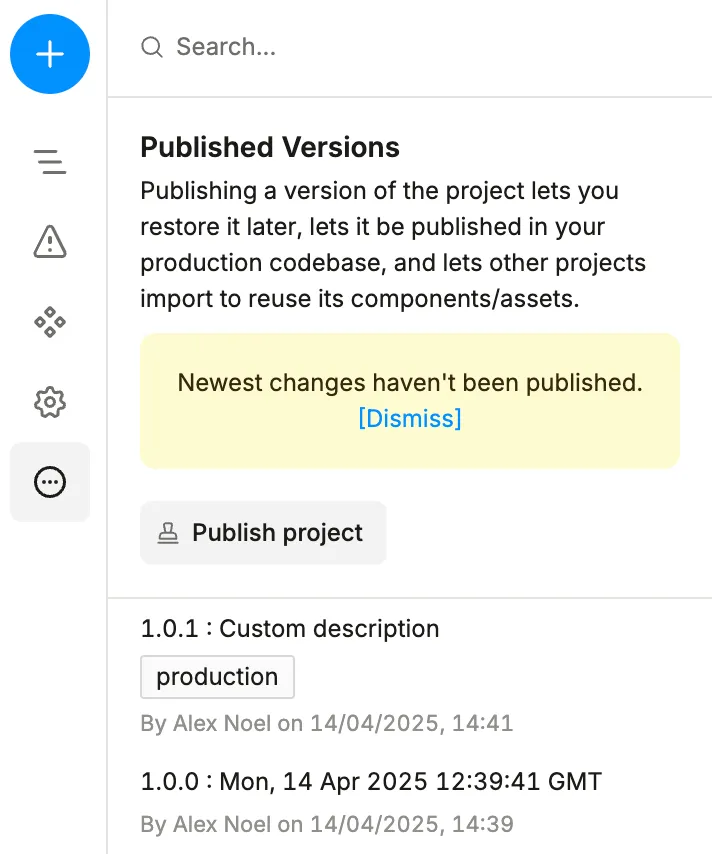This screenshot has height=854, width=712.
Task: Open the warning triangle issues panel
Action: click(50, 241)
